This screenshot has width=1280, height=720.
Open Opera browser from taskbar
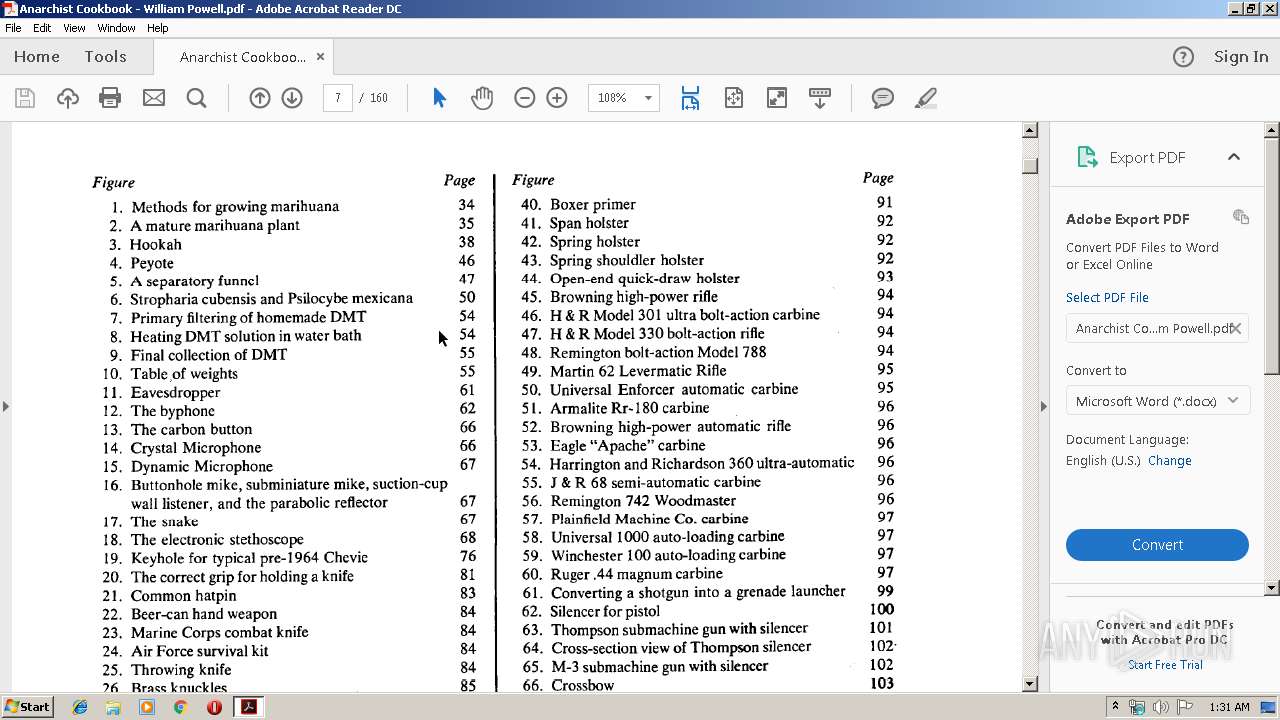click(214, 707)
